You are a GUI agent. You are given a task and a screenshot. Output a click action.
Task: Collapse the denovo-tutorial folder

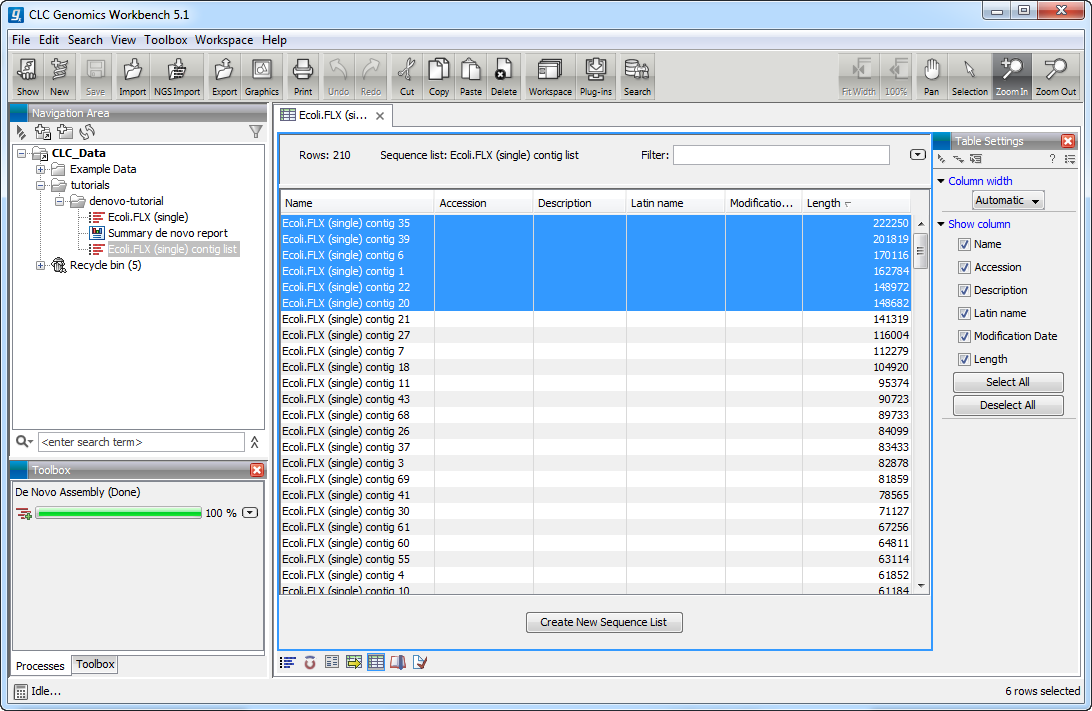[x=59, y=201]
